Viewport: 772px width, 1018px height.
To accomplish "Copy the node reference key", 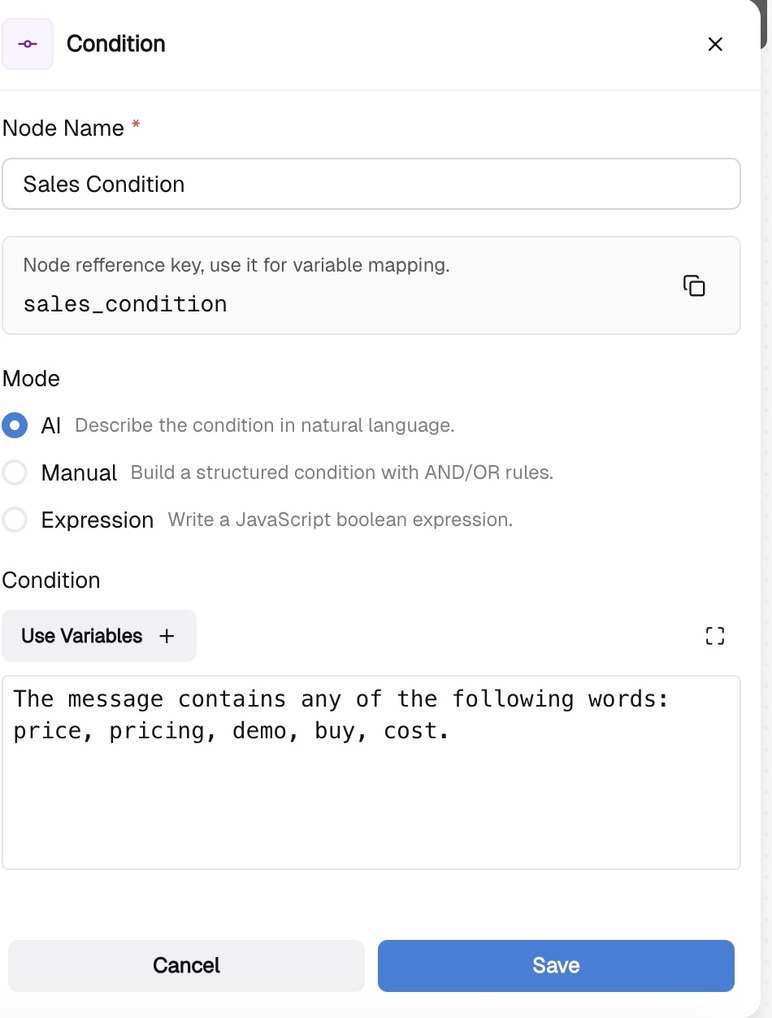I will (694, 286).
